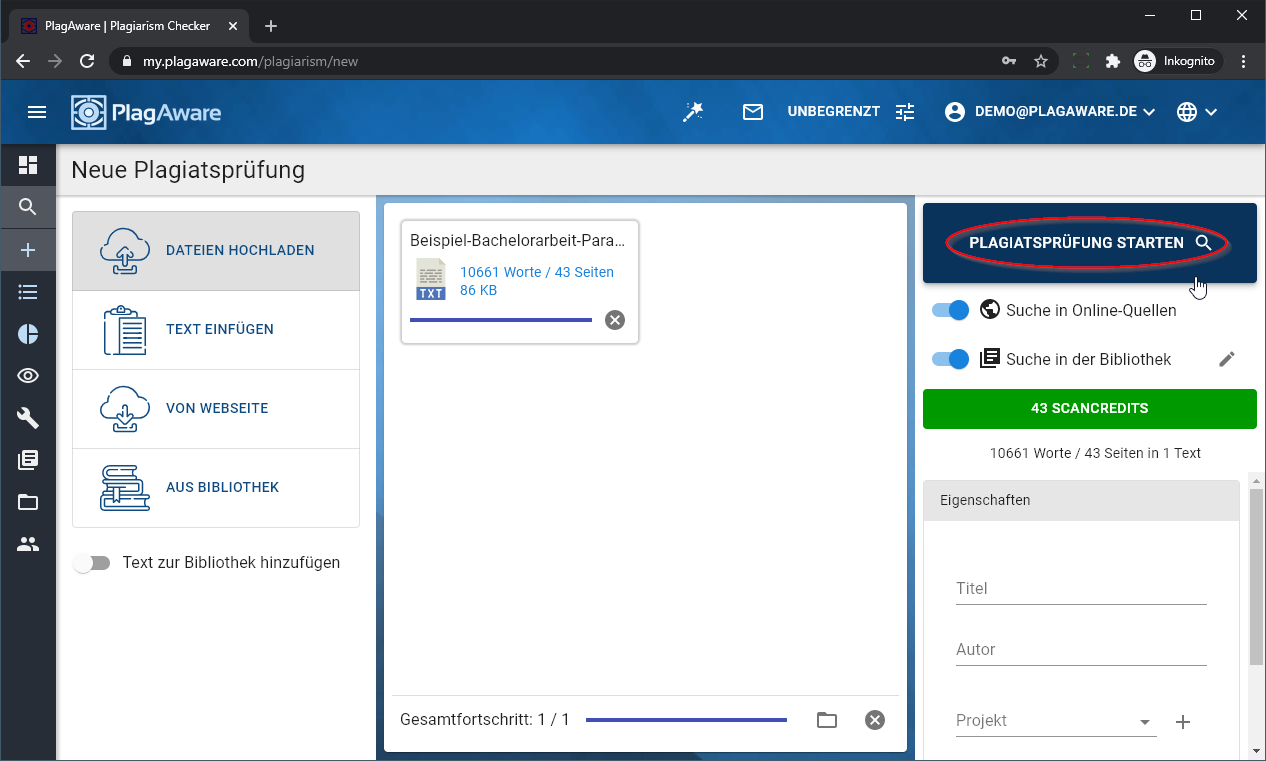Open the UNBEGRENZT settings sliders icon
Image resolution: width=1266 pixels, height=761 pixels.
click(x=905, y=112)
